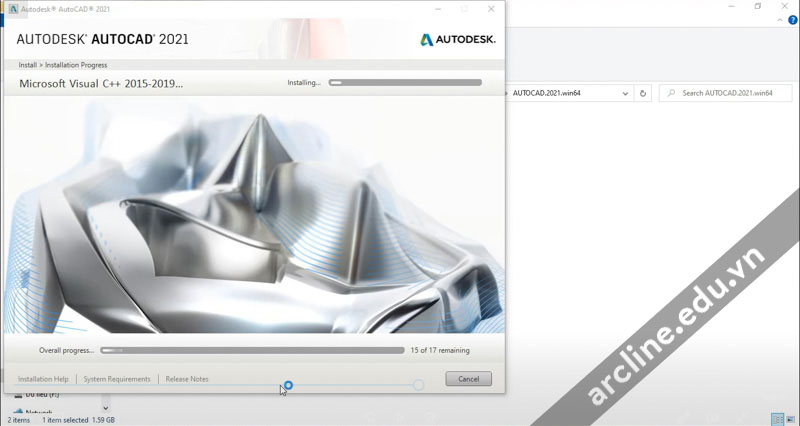Minimize the AutoCAD installer window
Image resolution: width=800 pixels, height=426 pixels.
click(x=438, y=9)
